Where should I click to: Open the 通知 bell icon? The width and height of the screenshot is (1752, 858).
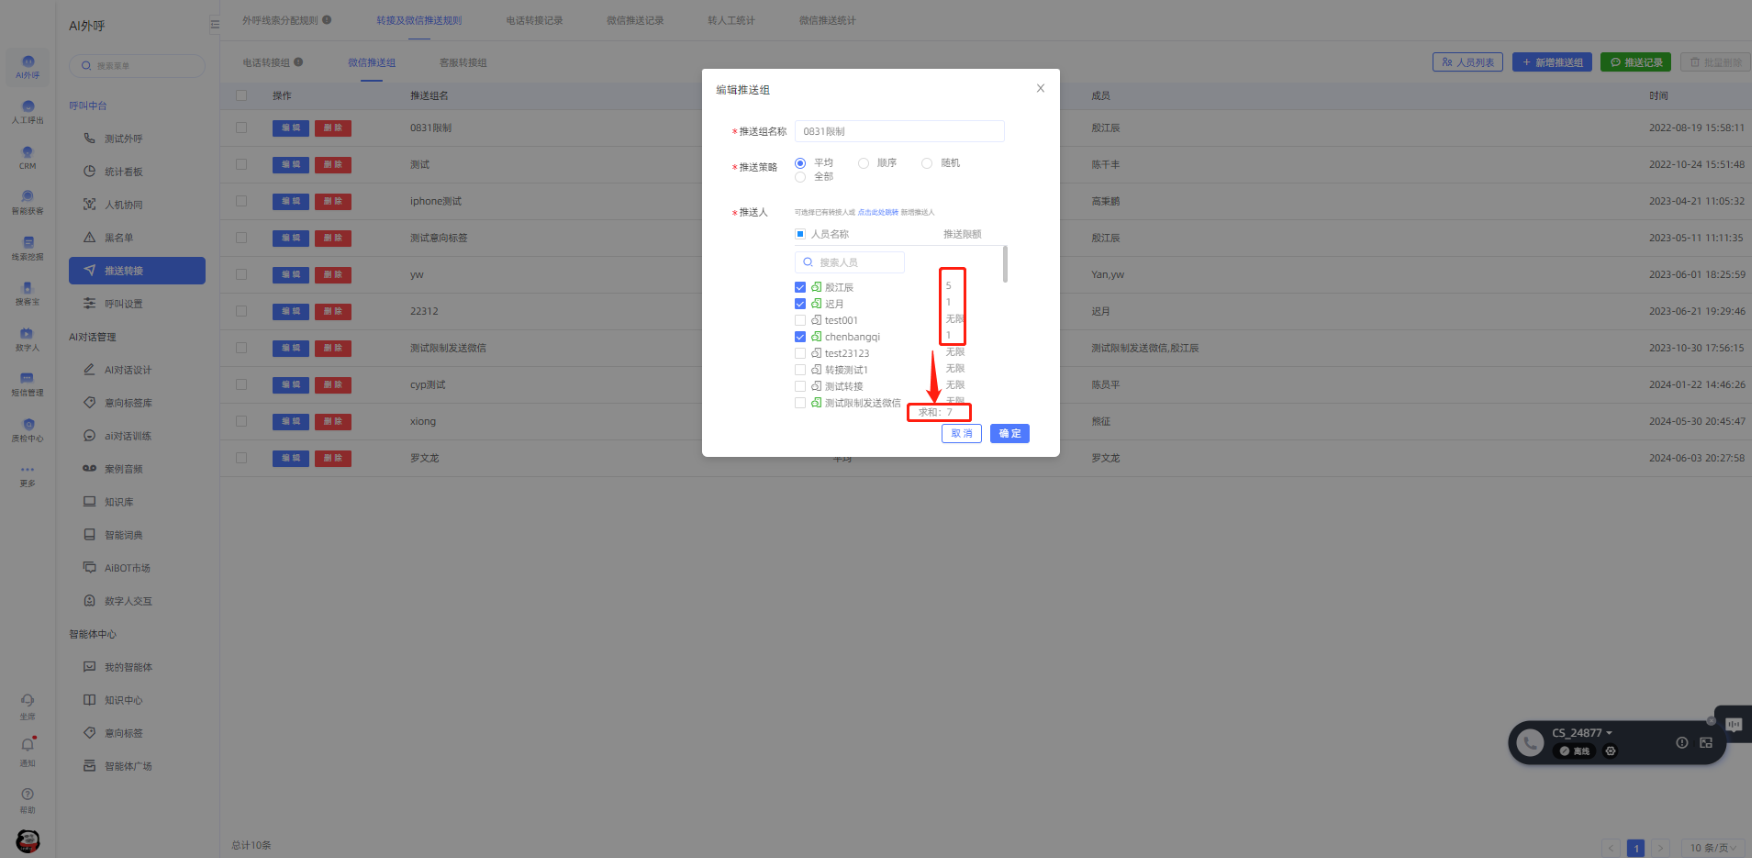click(27, 746)
